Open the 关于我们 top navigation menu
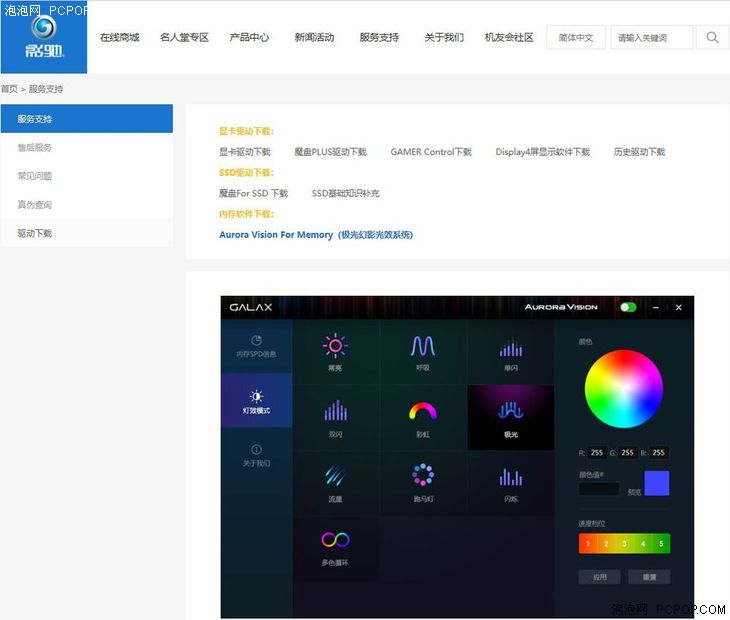 click(x=444, y=37)
